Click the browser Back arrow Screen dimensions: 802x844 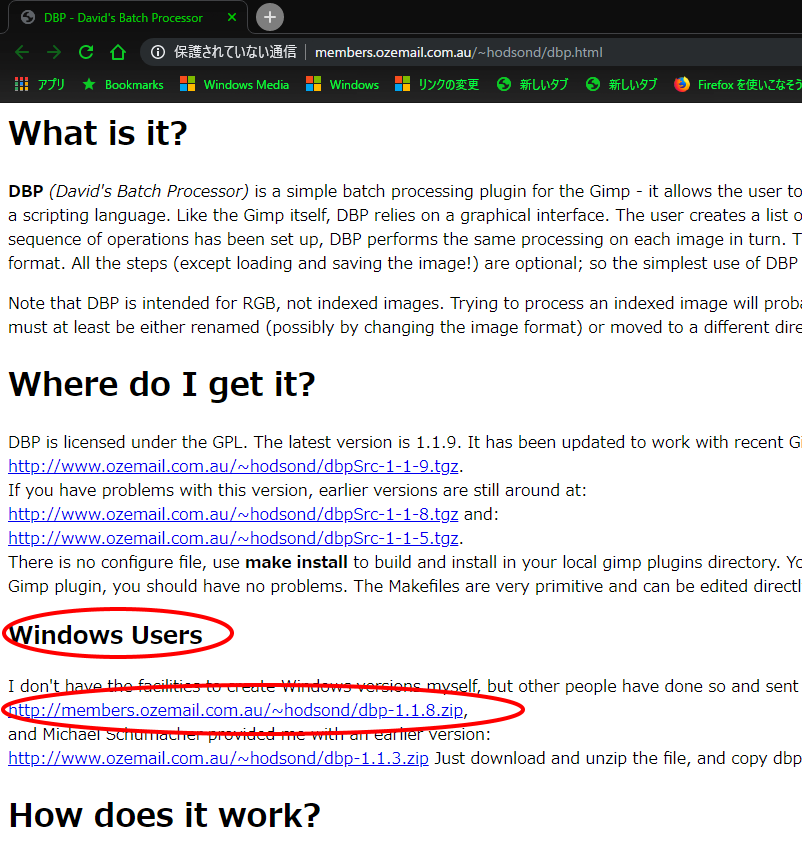click(x=22, y=52)
